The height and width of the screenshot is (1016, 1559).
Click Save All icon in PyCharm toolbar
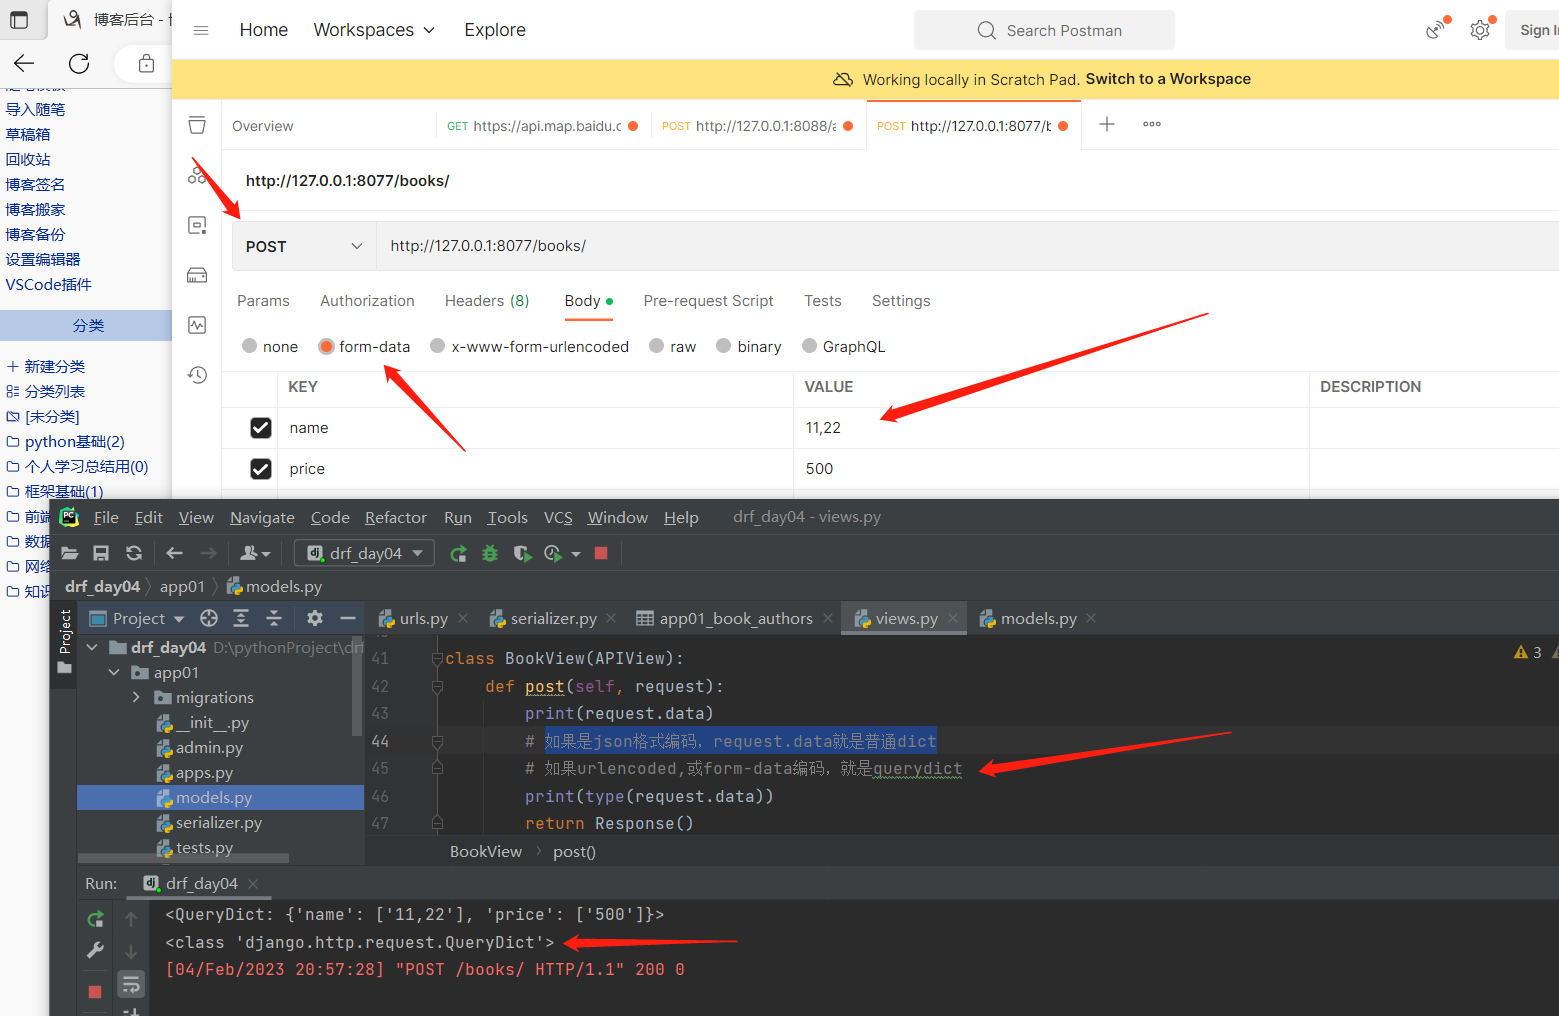click(101, 553)
